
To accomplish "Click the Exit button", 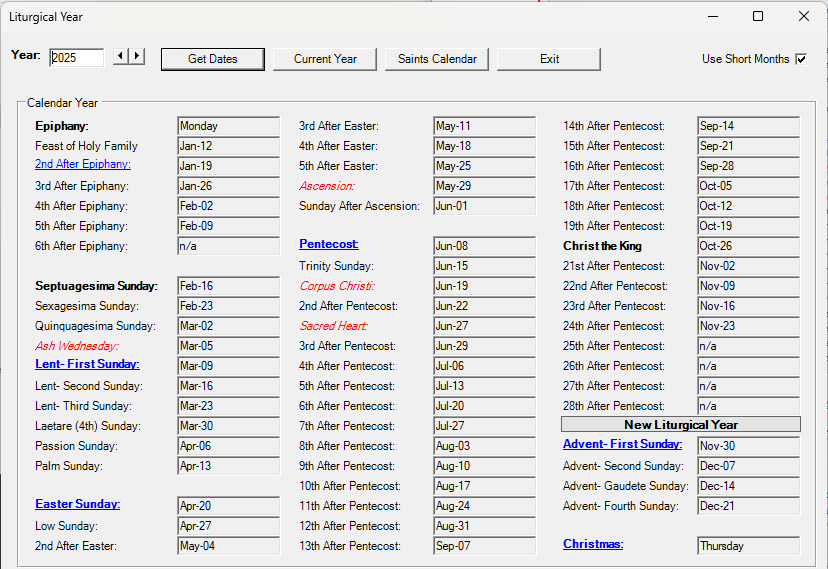I will [549, 59].
